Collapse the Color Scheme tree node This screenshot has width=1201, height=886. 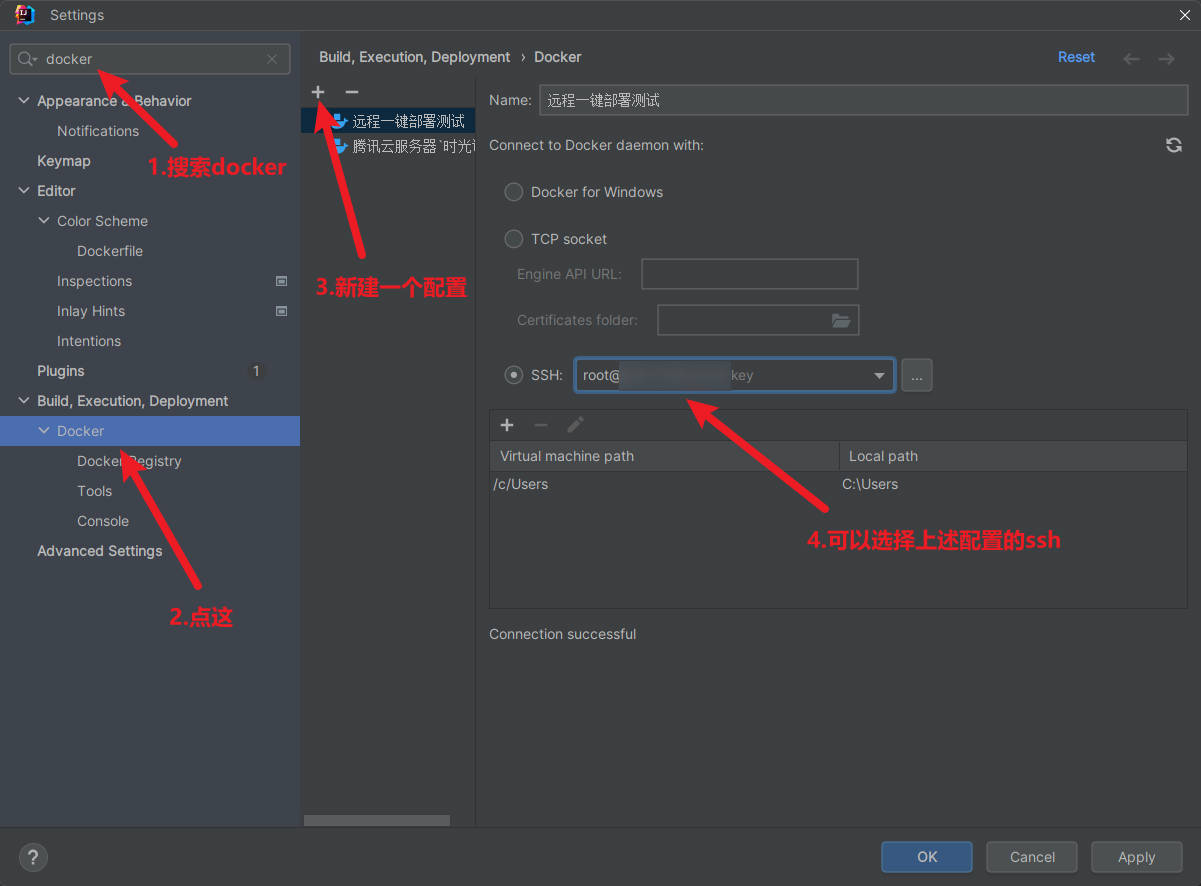coord(44,221)
